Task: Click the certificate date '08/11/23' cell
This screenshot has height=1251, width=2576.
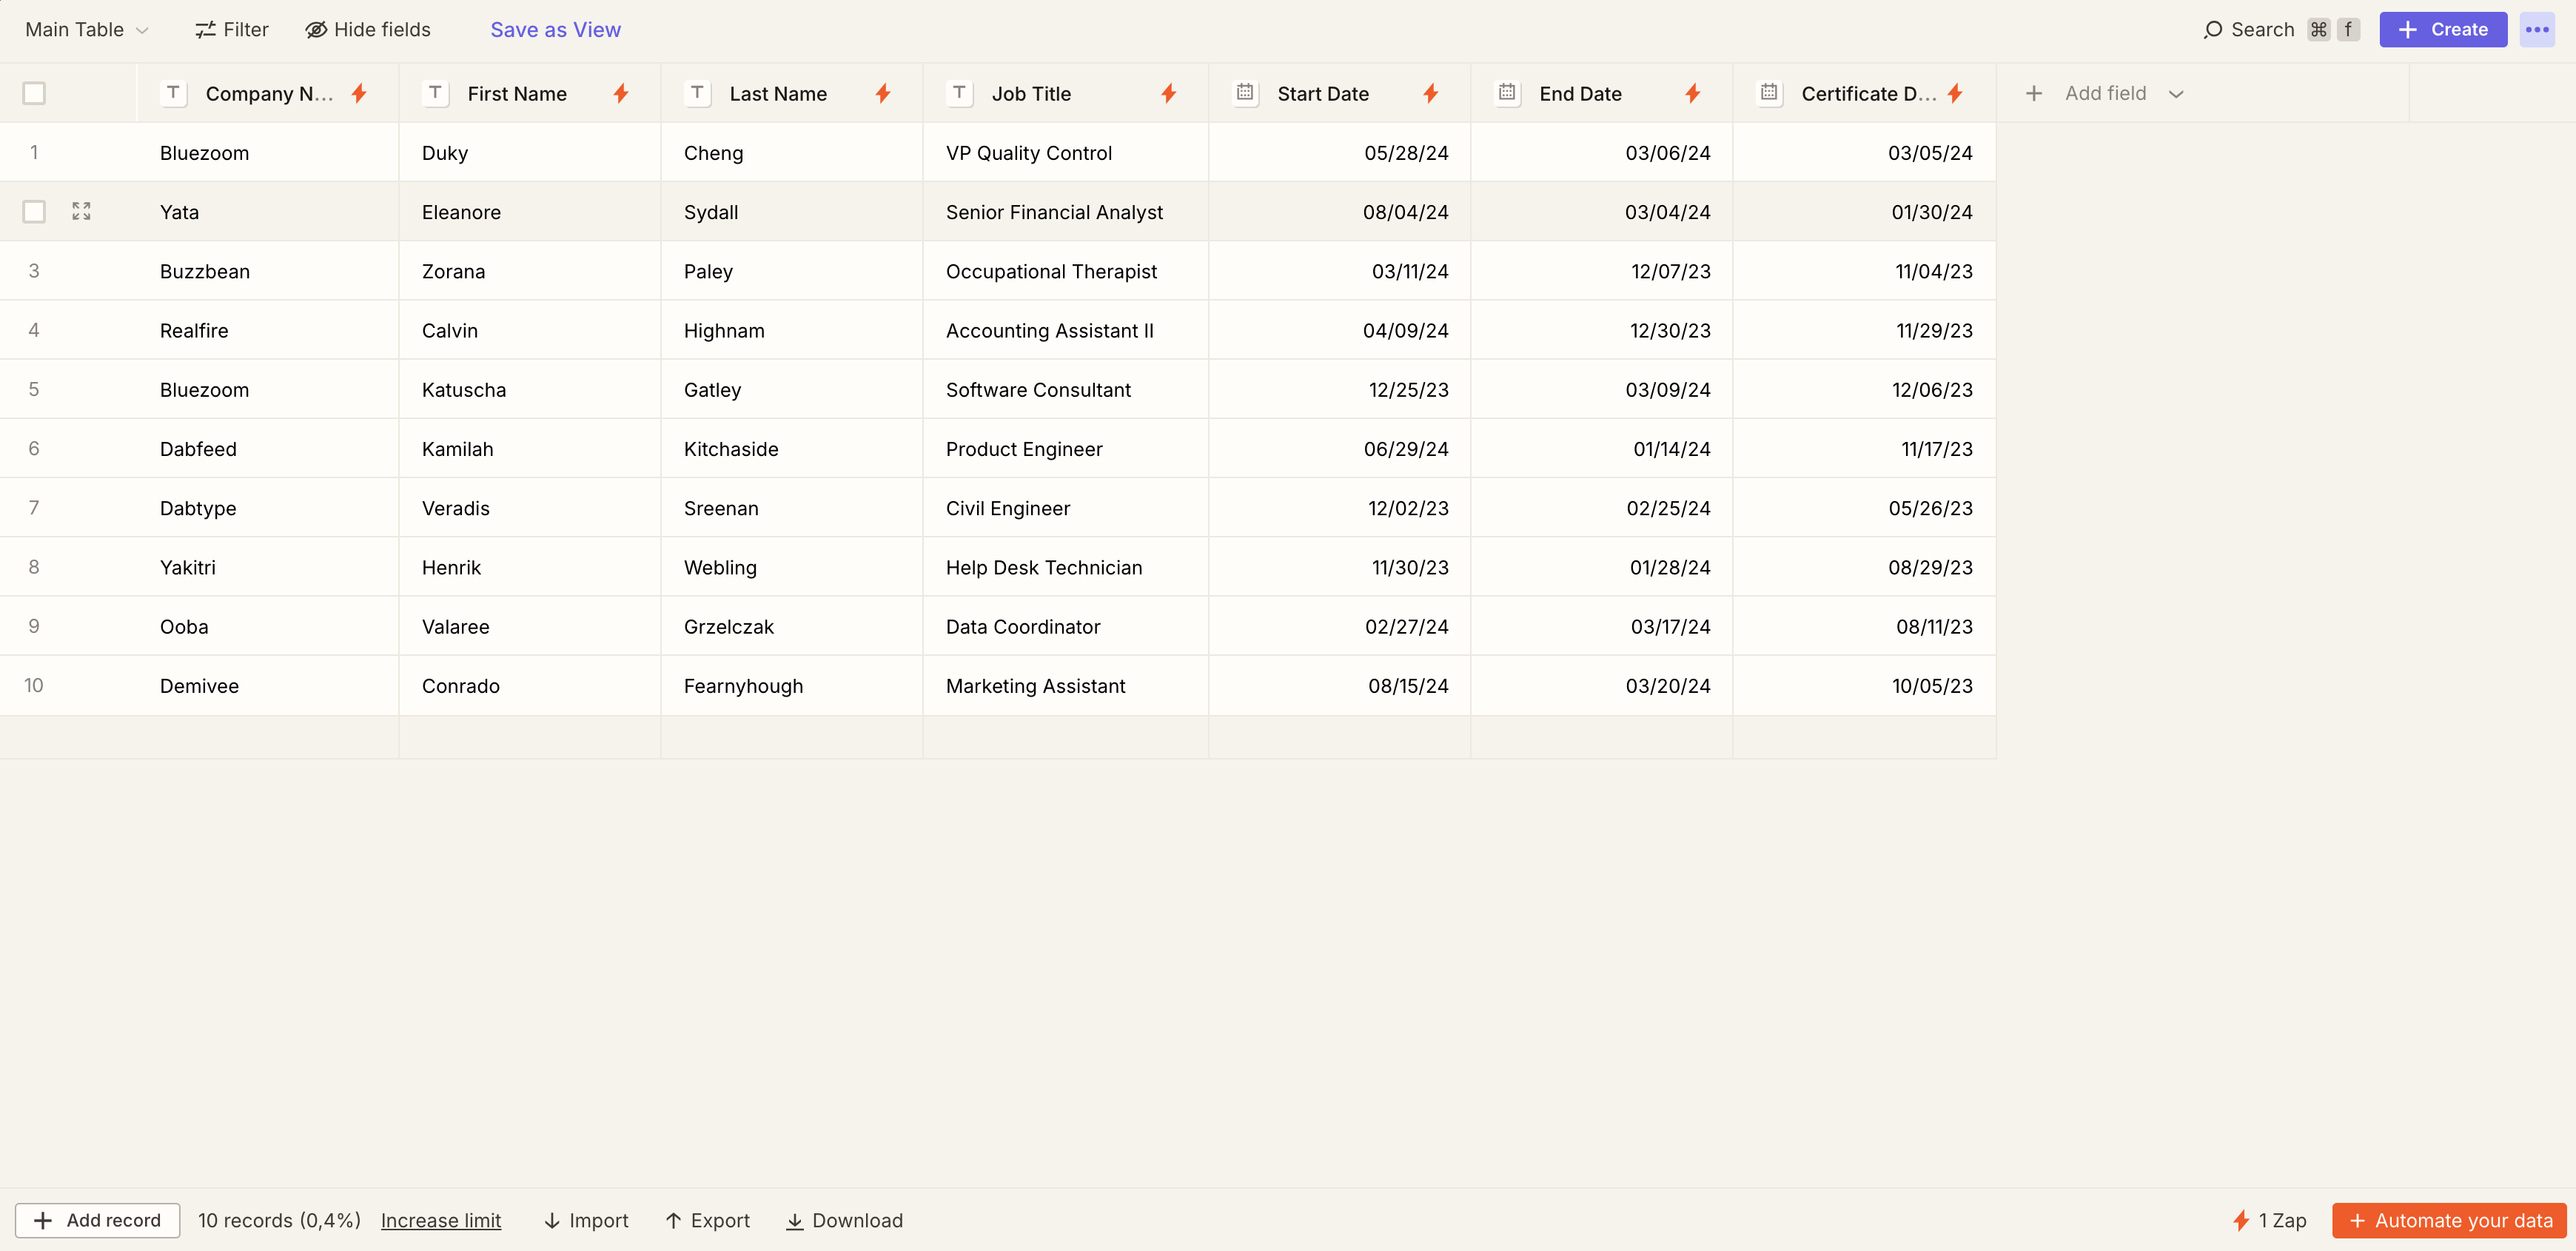Action: [1865, 626]
